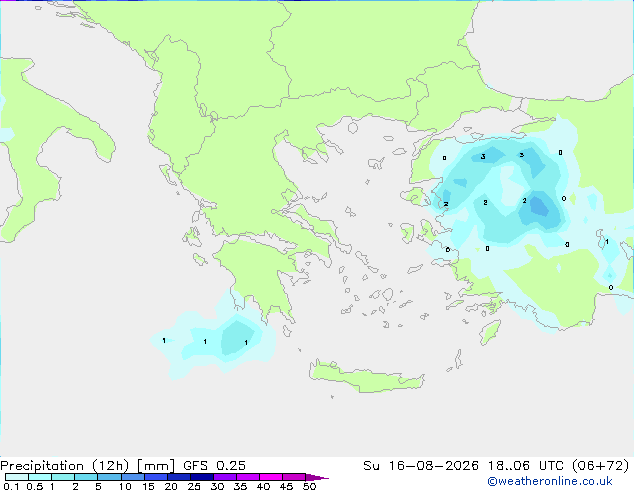Viewport: 634px width, 490px height.
Task: Click the '18..06 UTC' time text
Action: click(526, 466)
